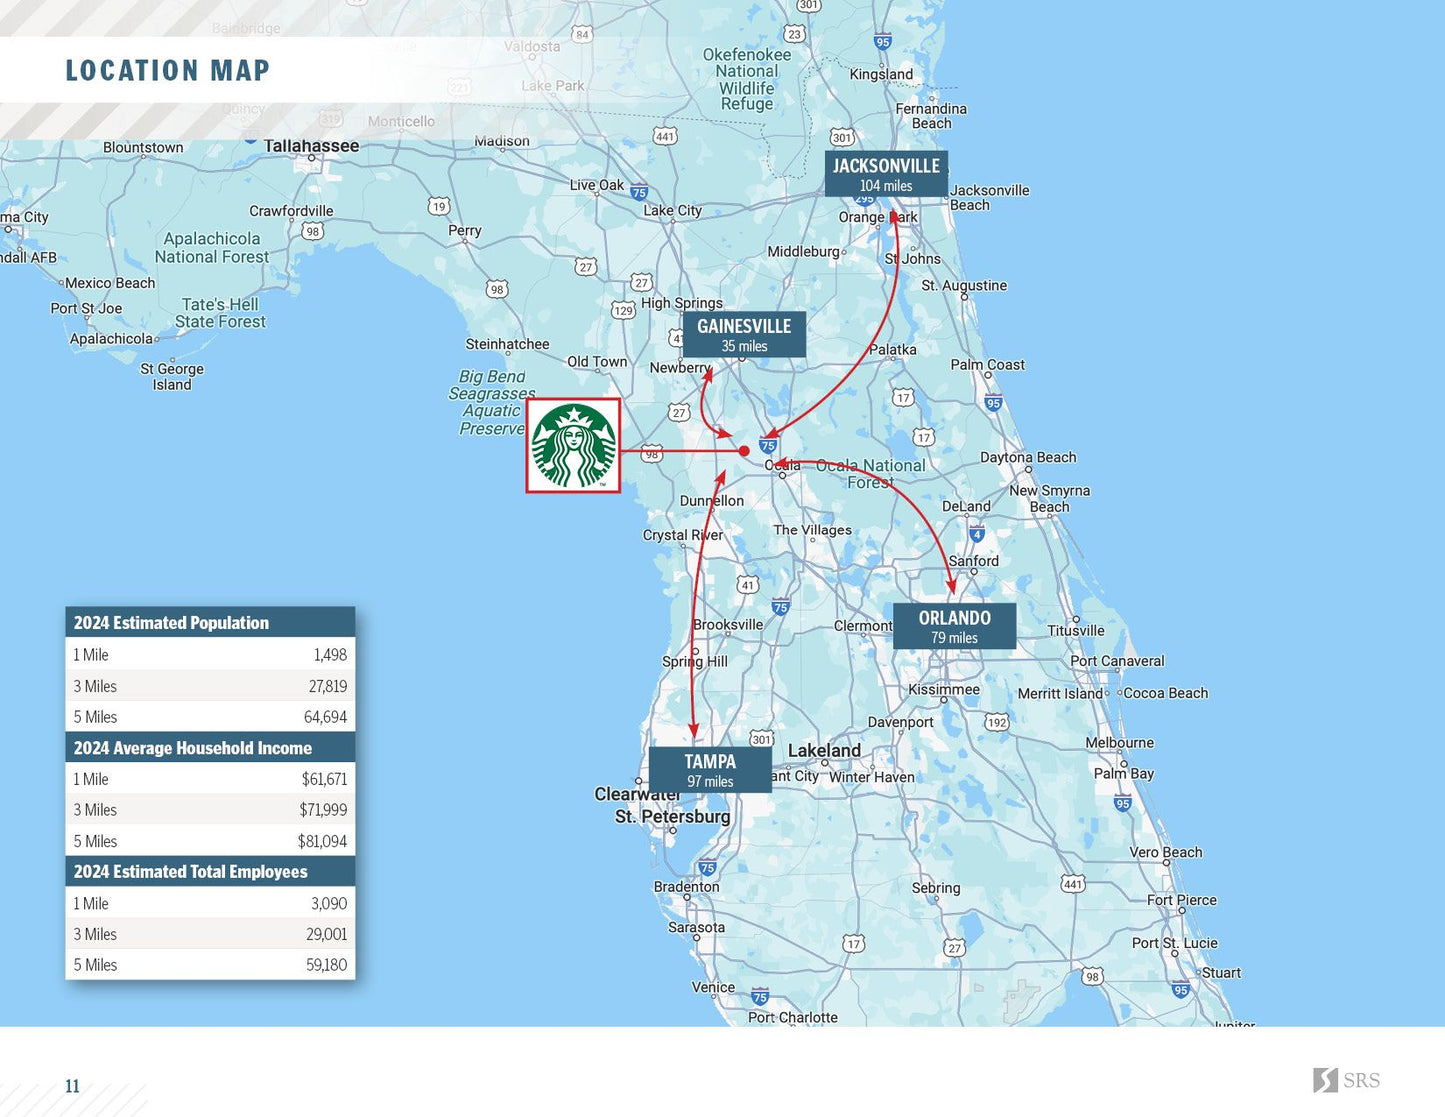Click the household income value $71,999
1445x1117 pixels.
(x=324, y=810)
